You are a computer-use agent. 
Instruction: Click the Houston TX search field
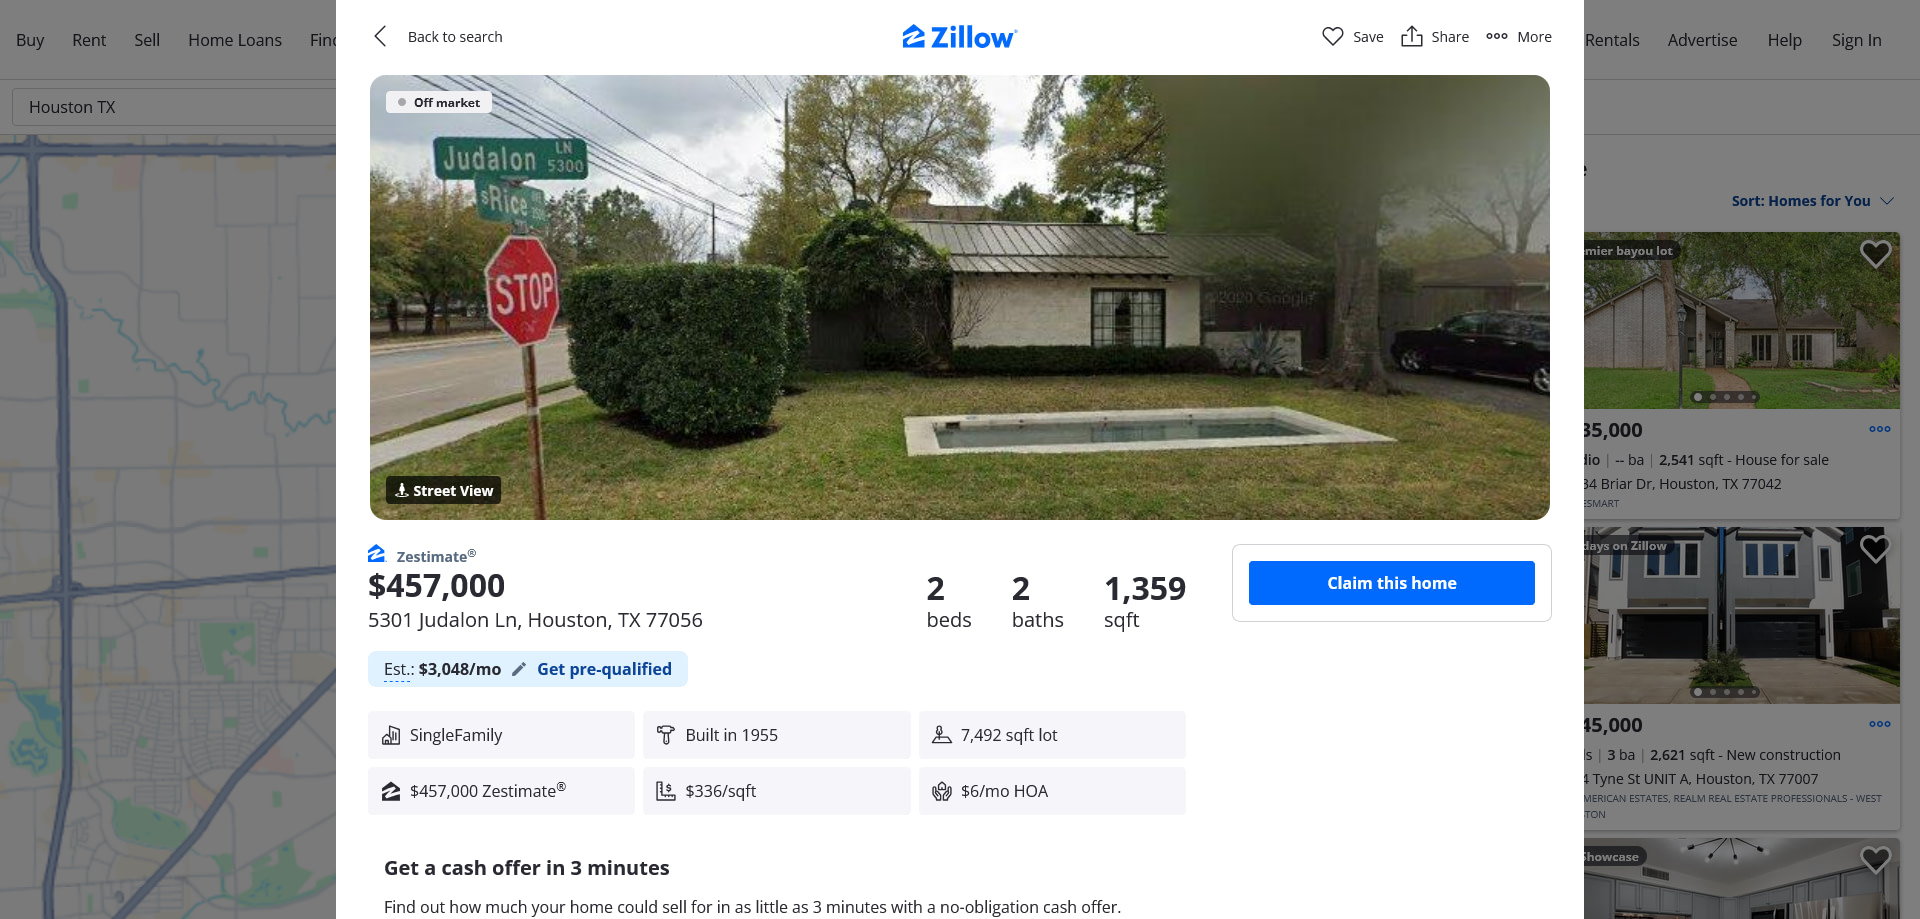point(174,107)
